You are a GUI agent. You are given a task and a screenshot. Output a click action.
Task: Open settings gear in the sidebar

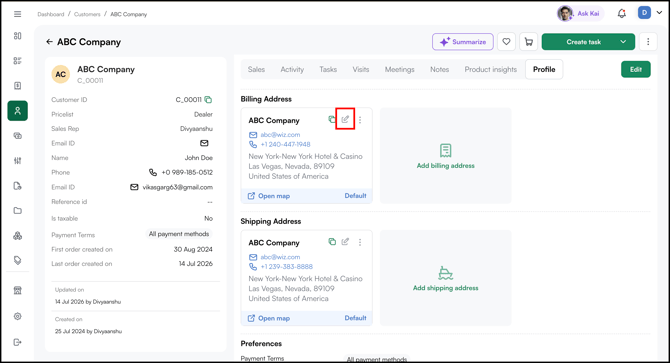[x=18, y=316]
